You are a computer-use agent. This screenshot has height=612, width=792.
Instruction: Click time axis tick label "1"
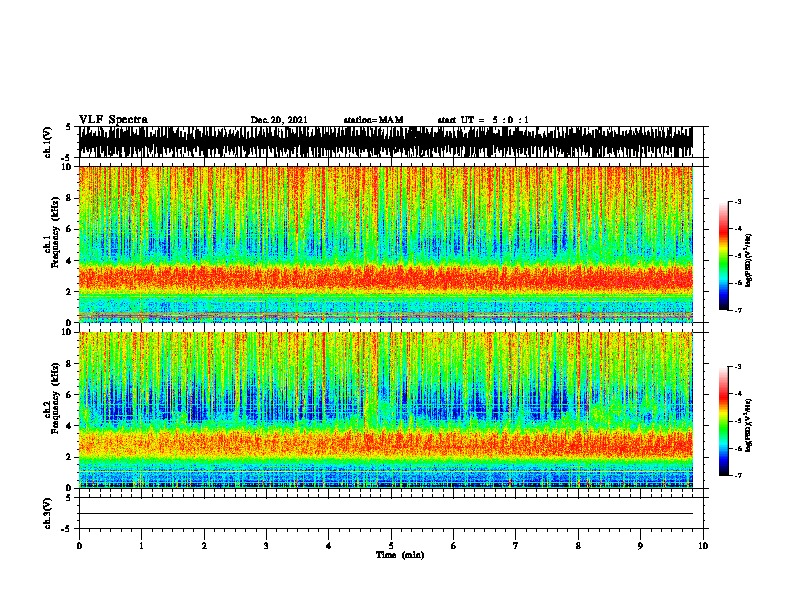point(141,546)
